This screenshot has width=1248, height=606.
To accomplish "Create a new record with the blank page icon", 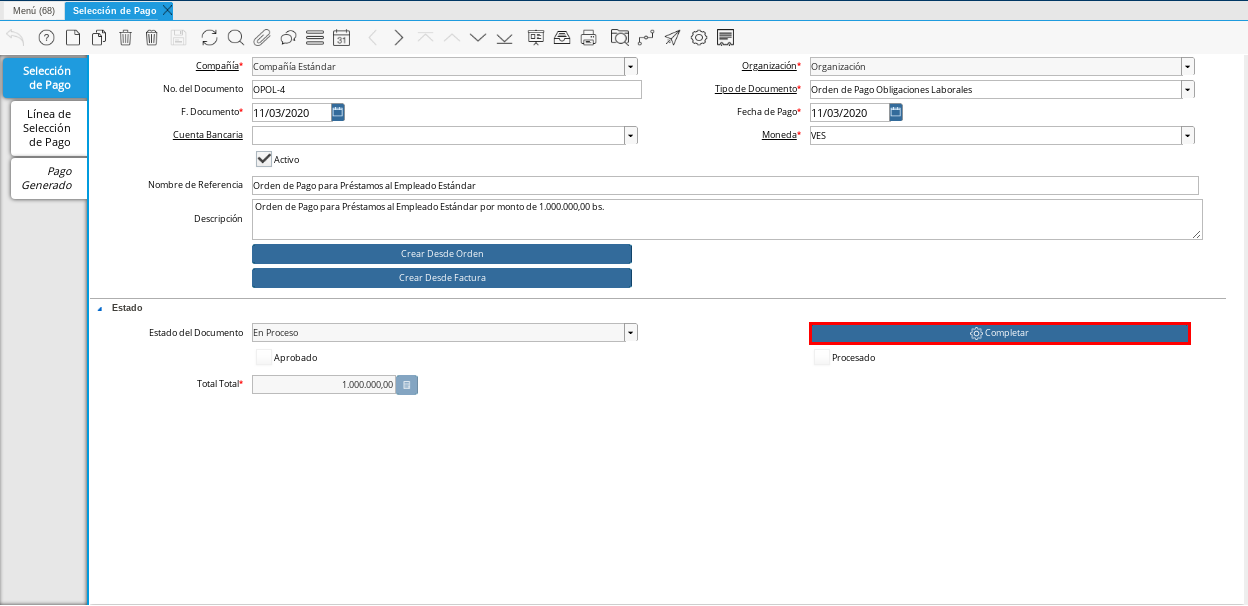I will [73, 38].
